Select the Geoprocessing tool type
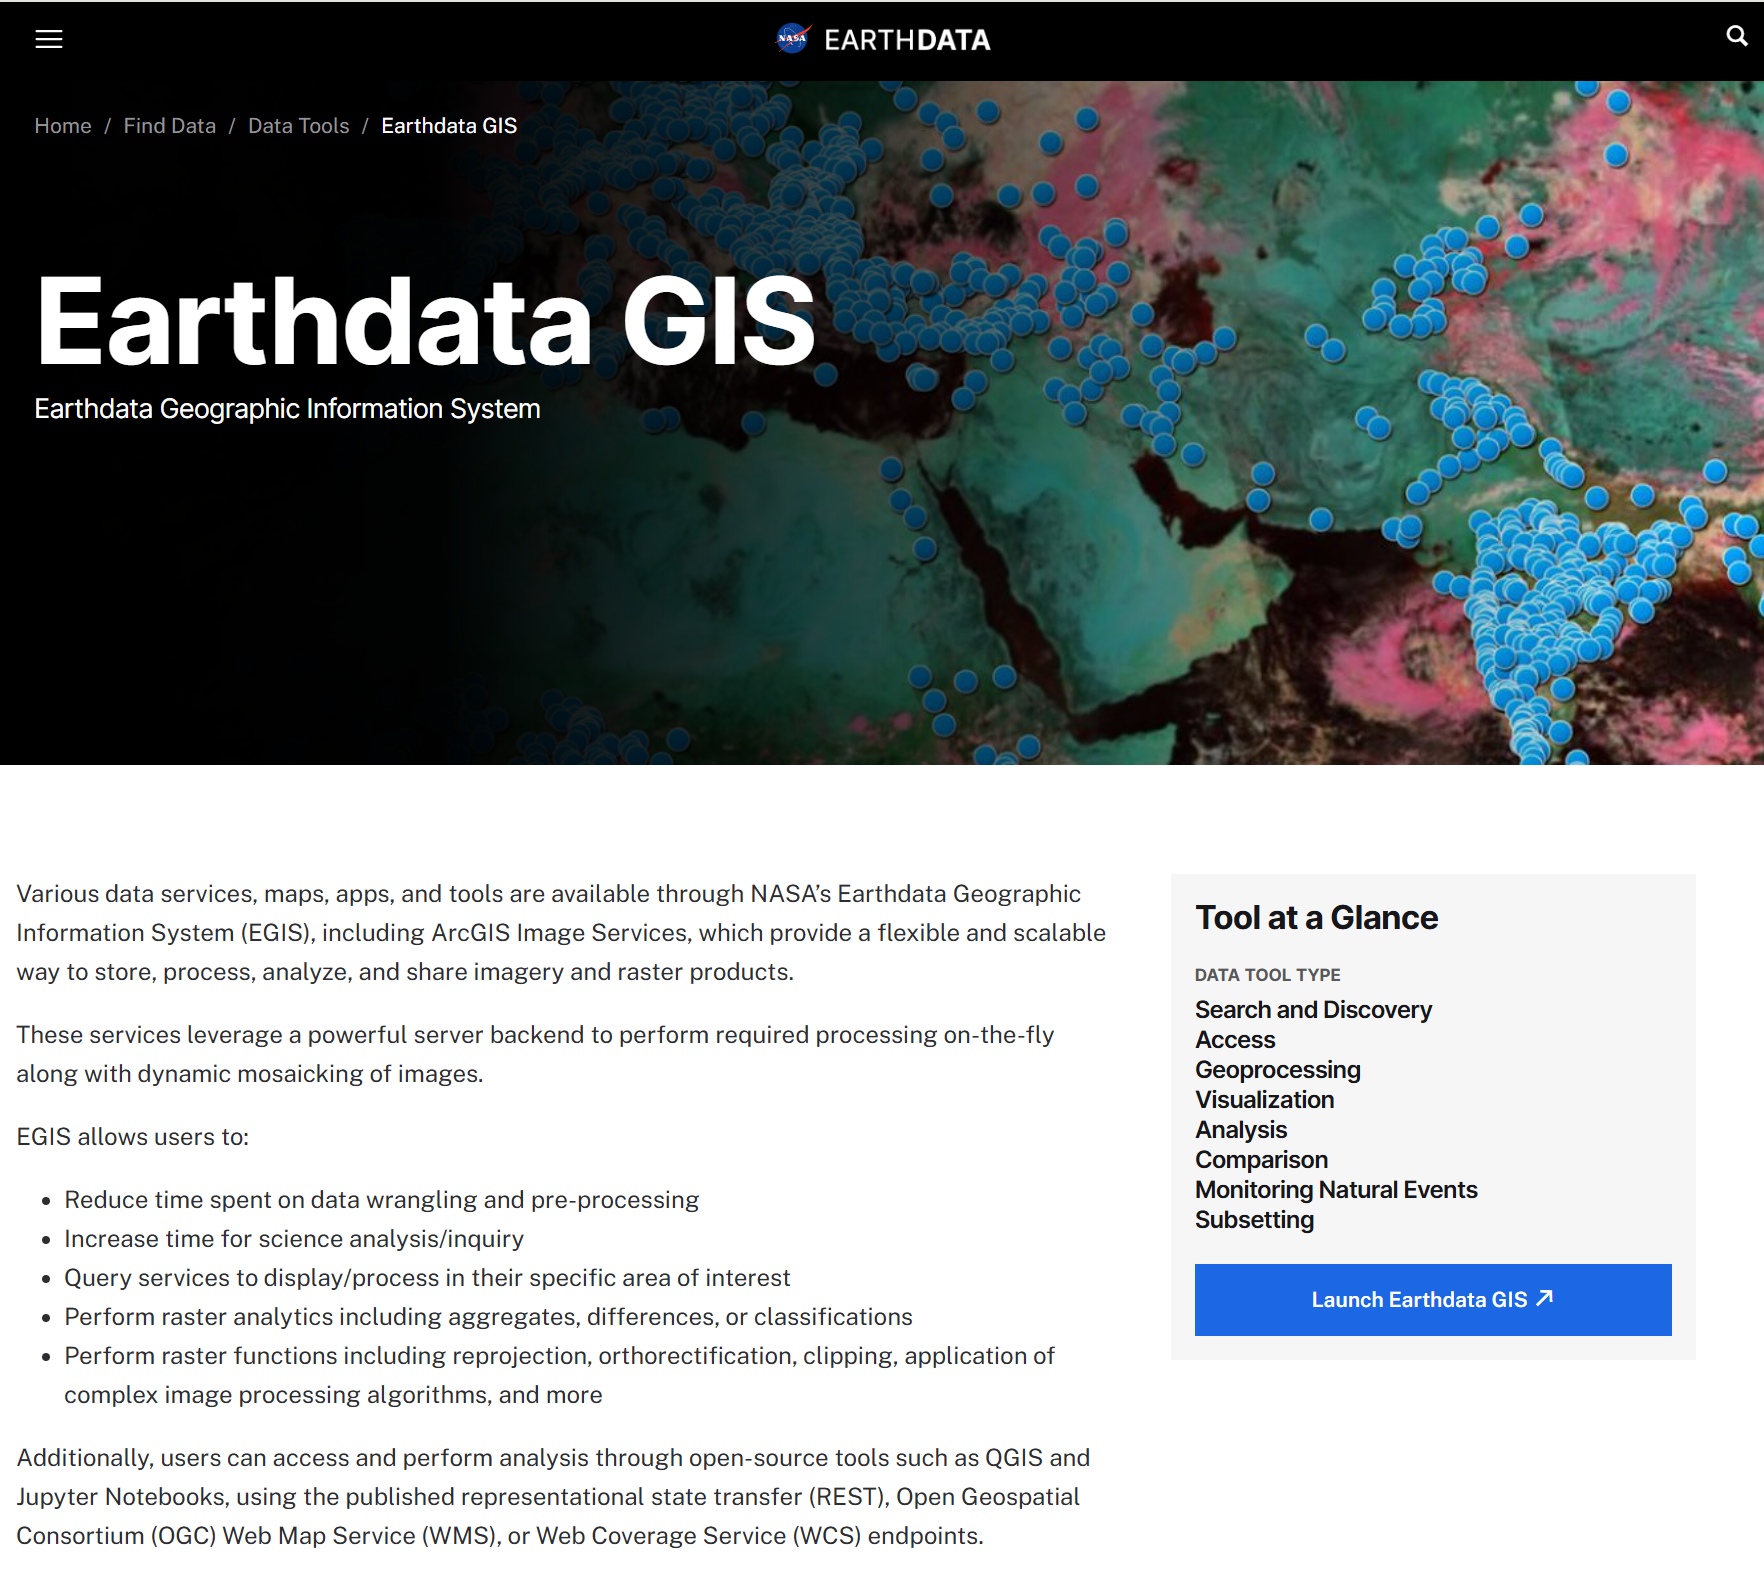This screenshot has width=1764, height=1582. pos(1278,1070)
